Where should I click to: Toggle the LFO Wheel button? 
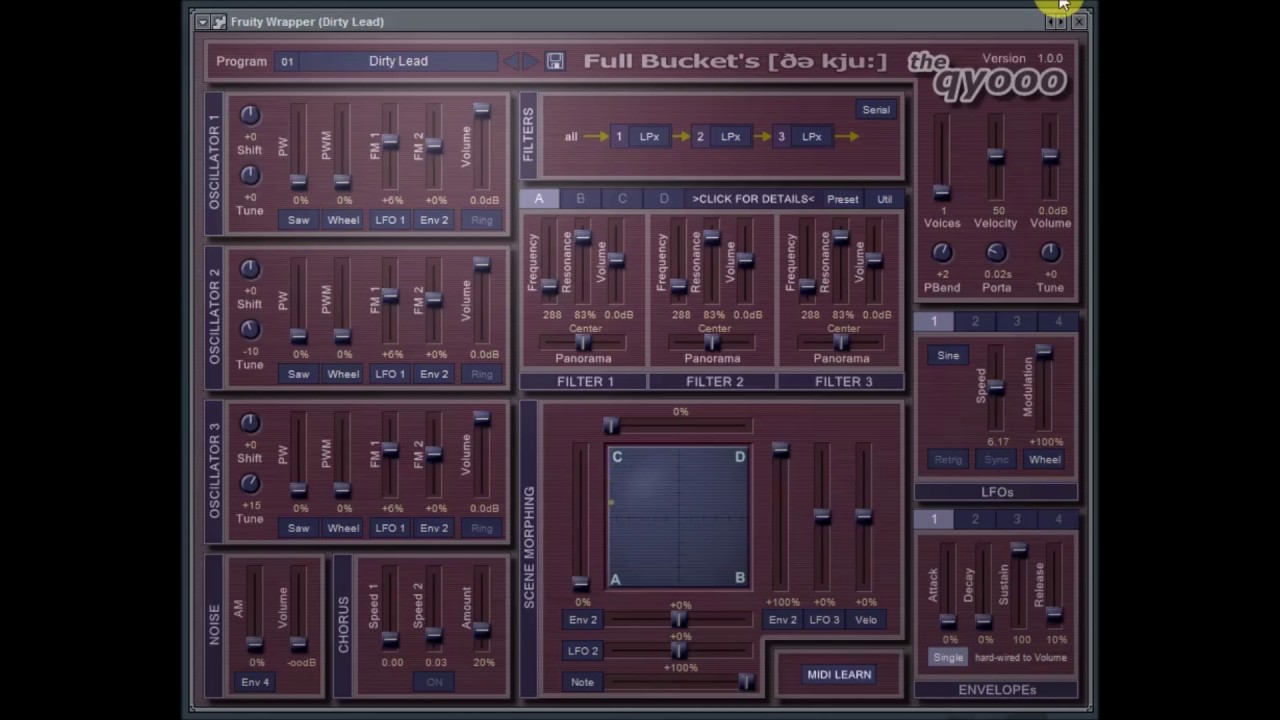[x=1044, y=460]
